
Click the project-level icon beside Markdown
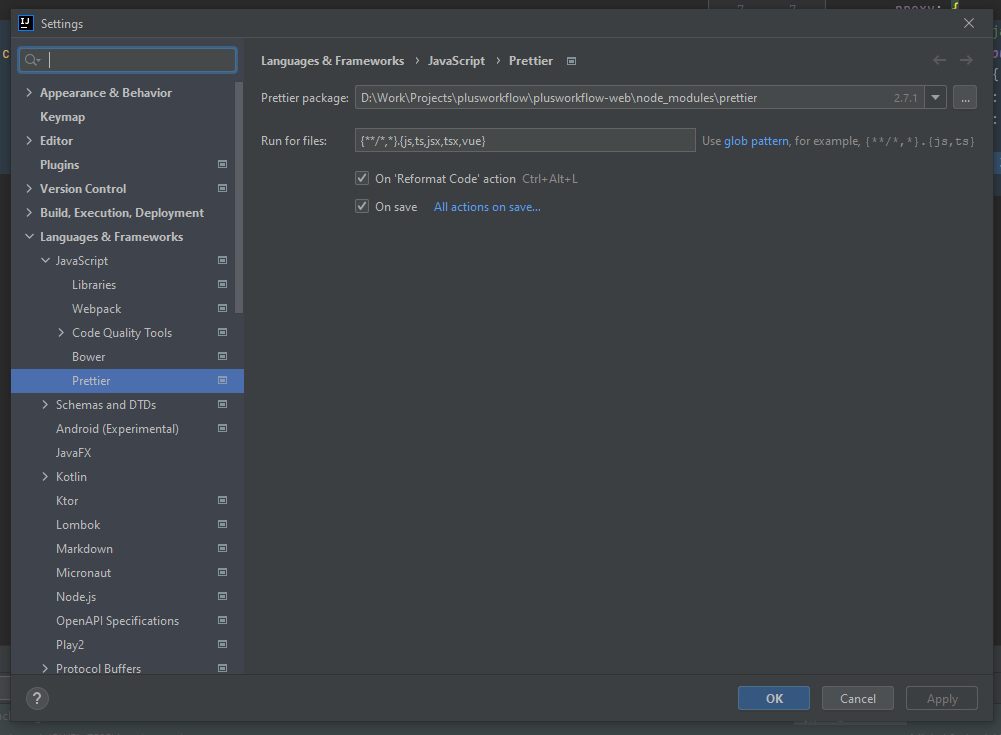pos(222,549)
